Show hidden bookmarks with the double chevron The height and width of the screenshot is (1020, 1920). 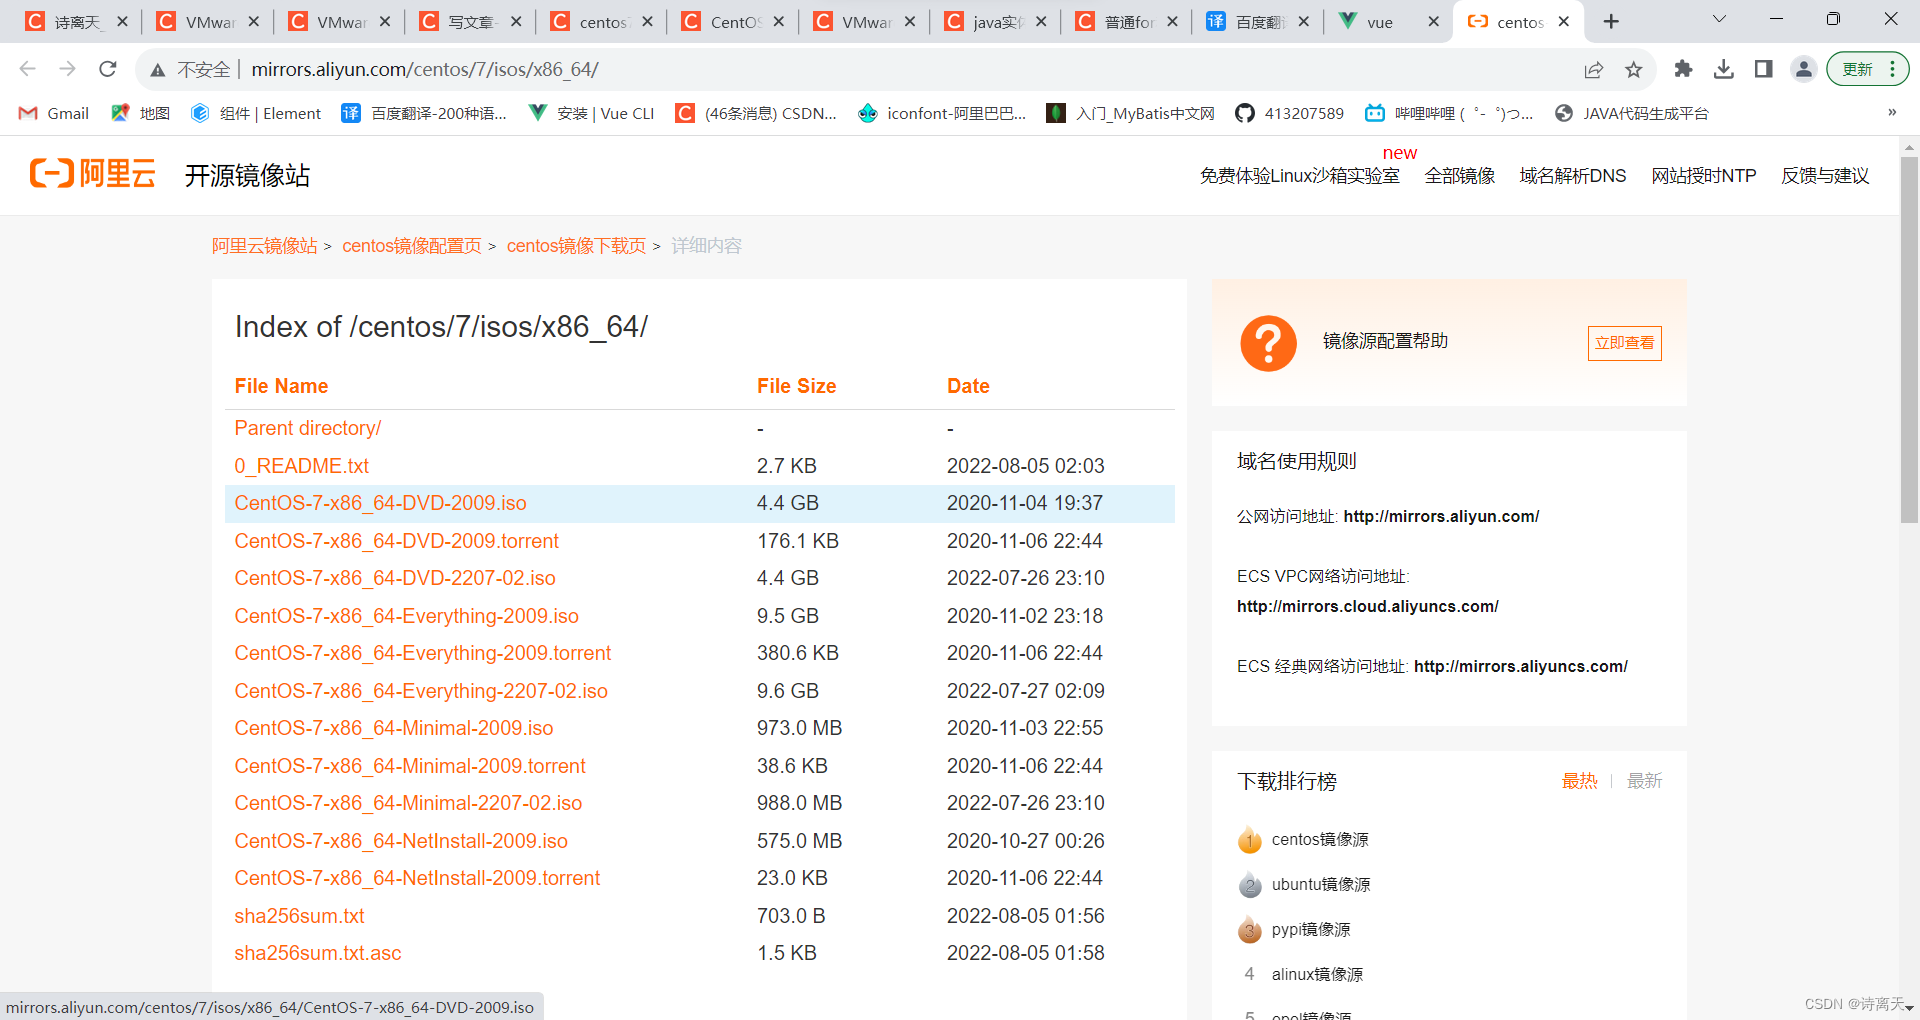tap(1892, 113)
